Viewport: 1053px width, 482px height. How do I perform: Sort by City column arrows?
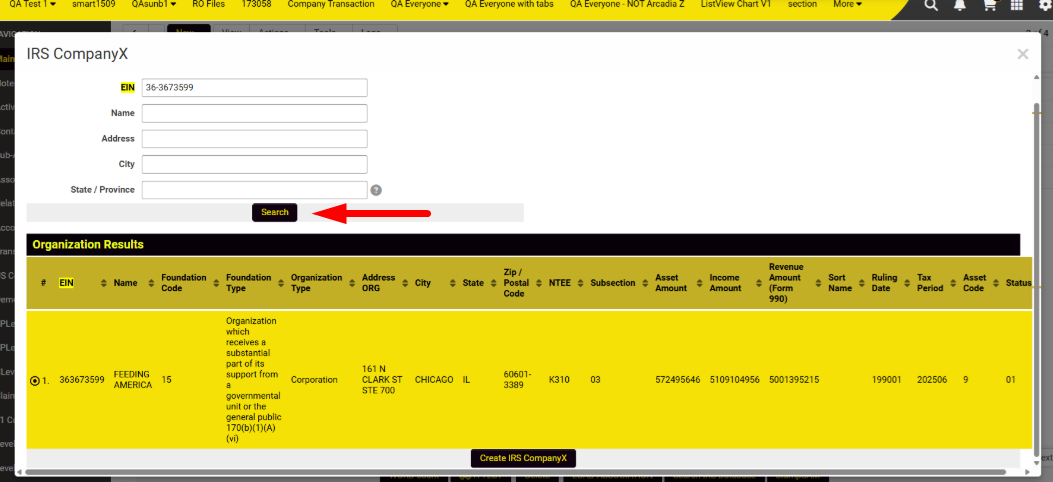click(x=453, y=283)
